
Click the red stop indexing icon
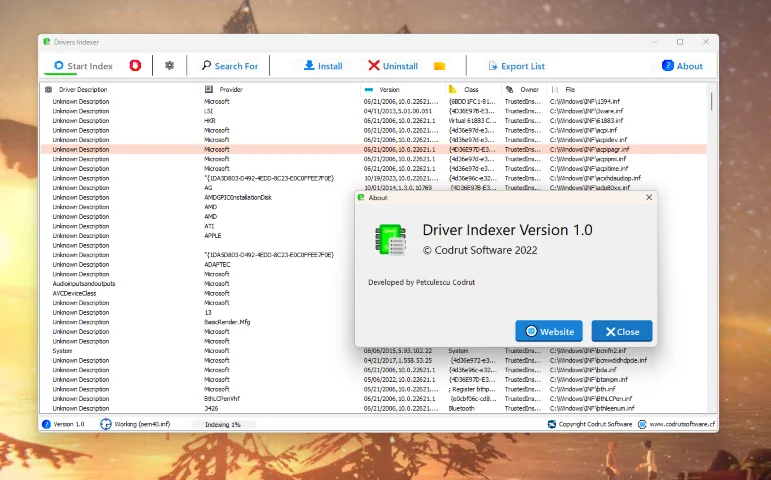(x=135, y=66)
